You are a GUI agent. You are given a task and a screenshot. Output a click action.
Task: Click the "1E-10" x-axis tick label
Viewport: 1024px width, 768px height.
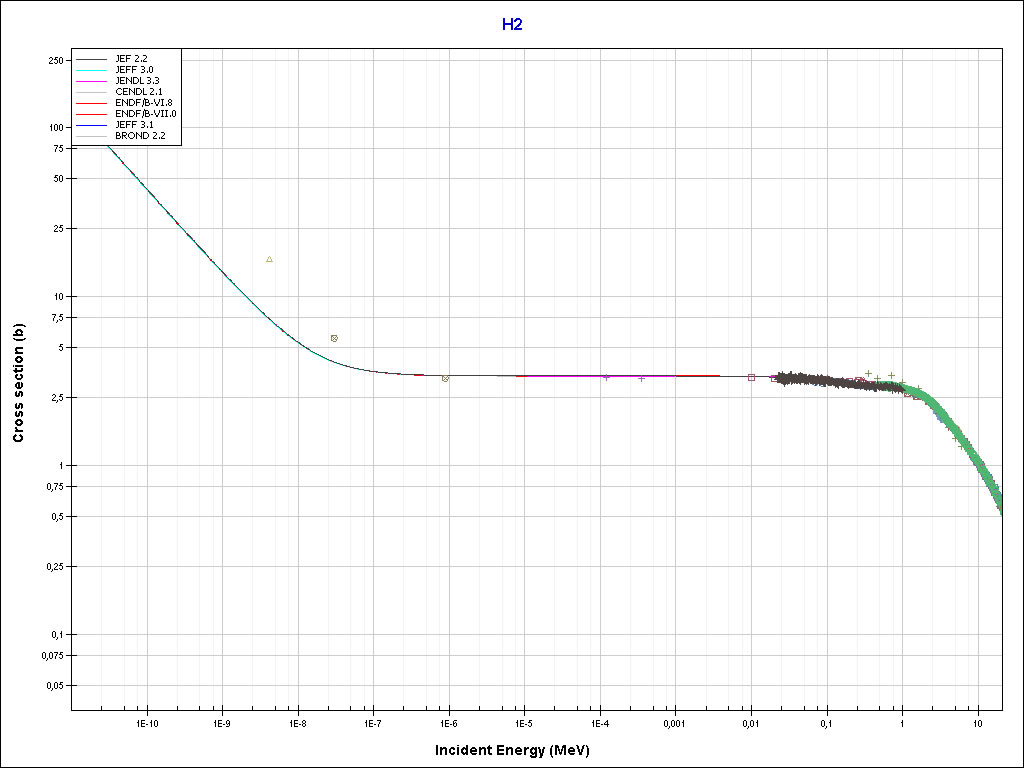[x=146, y=722]
